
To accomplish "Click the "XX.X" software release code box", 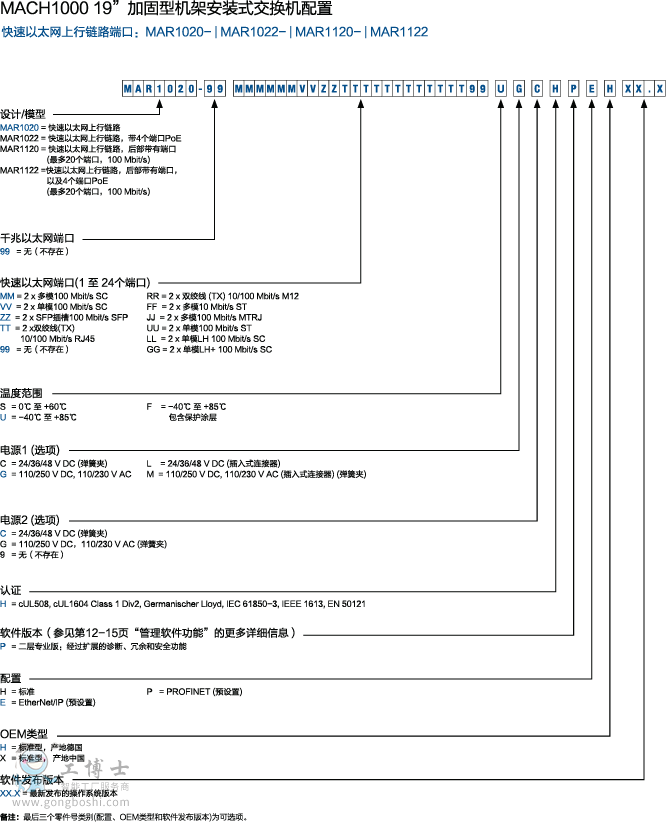I will (644, 89).
